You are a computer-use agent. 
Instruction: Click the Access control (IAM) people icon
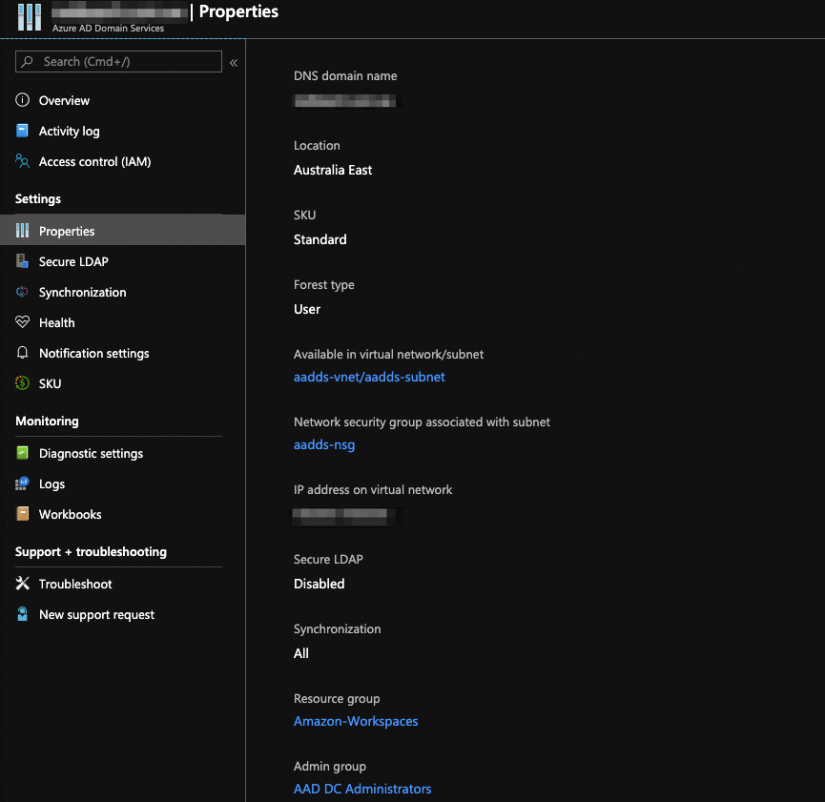tap(22, 161)
